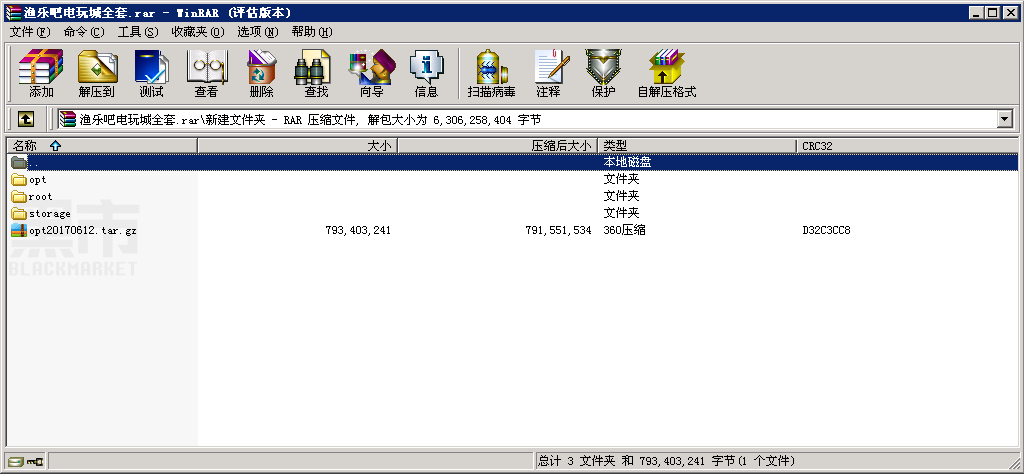Open the 文件(F) menu
Screen dimensions: 1024x474
tap(30, 32)
